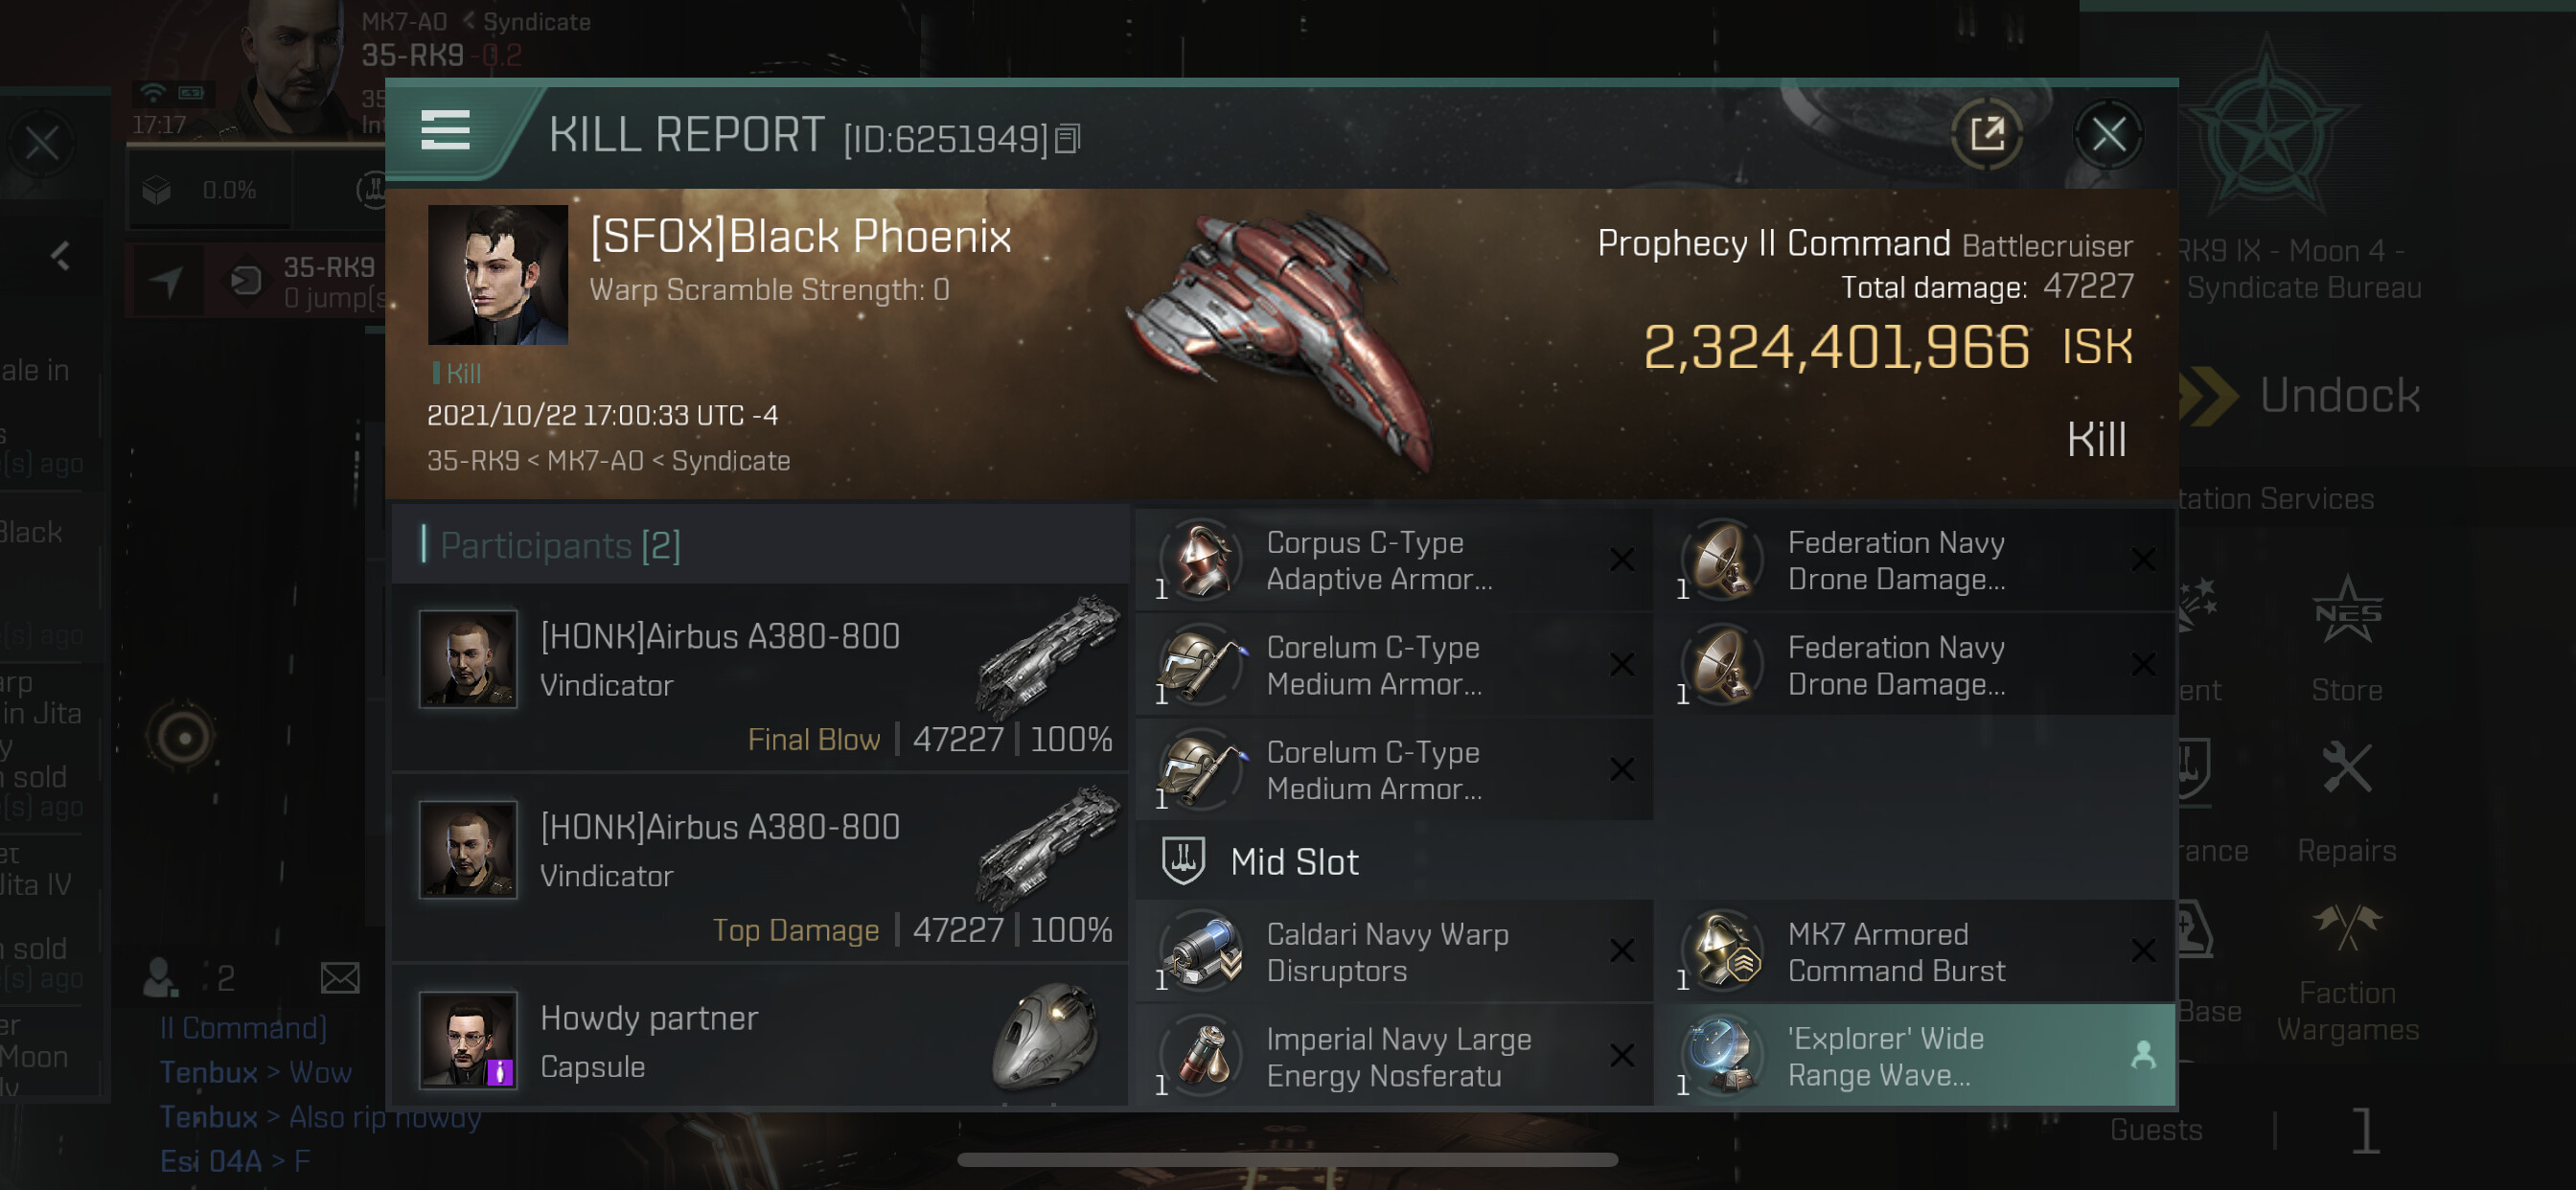Click the autopilot navigation arrow icon
The image size is (2576, 1190).
click(166, 282)
